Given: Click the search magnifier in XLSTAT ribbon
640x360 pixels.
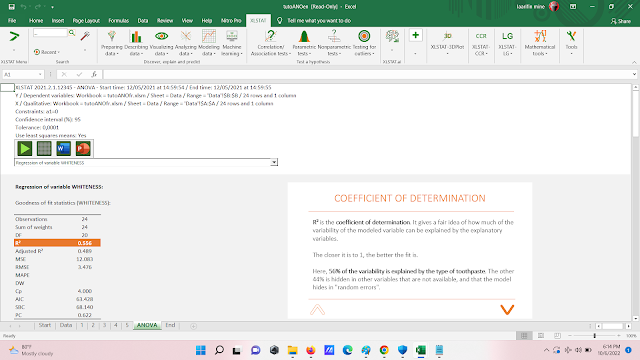Looking at the screenshot, I should 72,33.
